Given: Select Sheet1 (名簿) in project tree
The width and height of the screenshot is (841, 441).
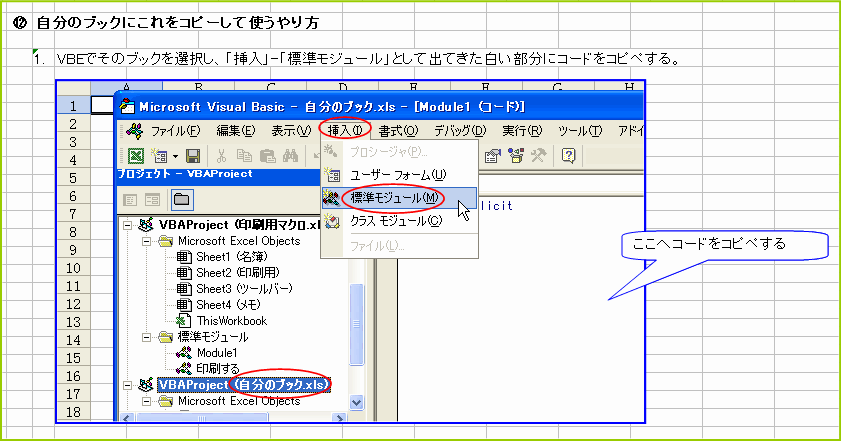Looking at the screenshot, I should point(231,257).
